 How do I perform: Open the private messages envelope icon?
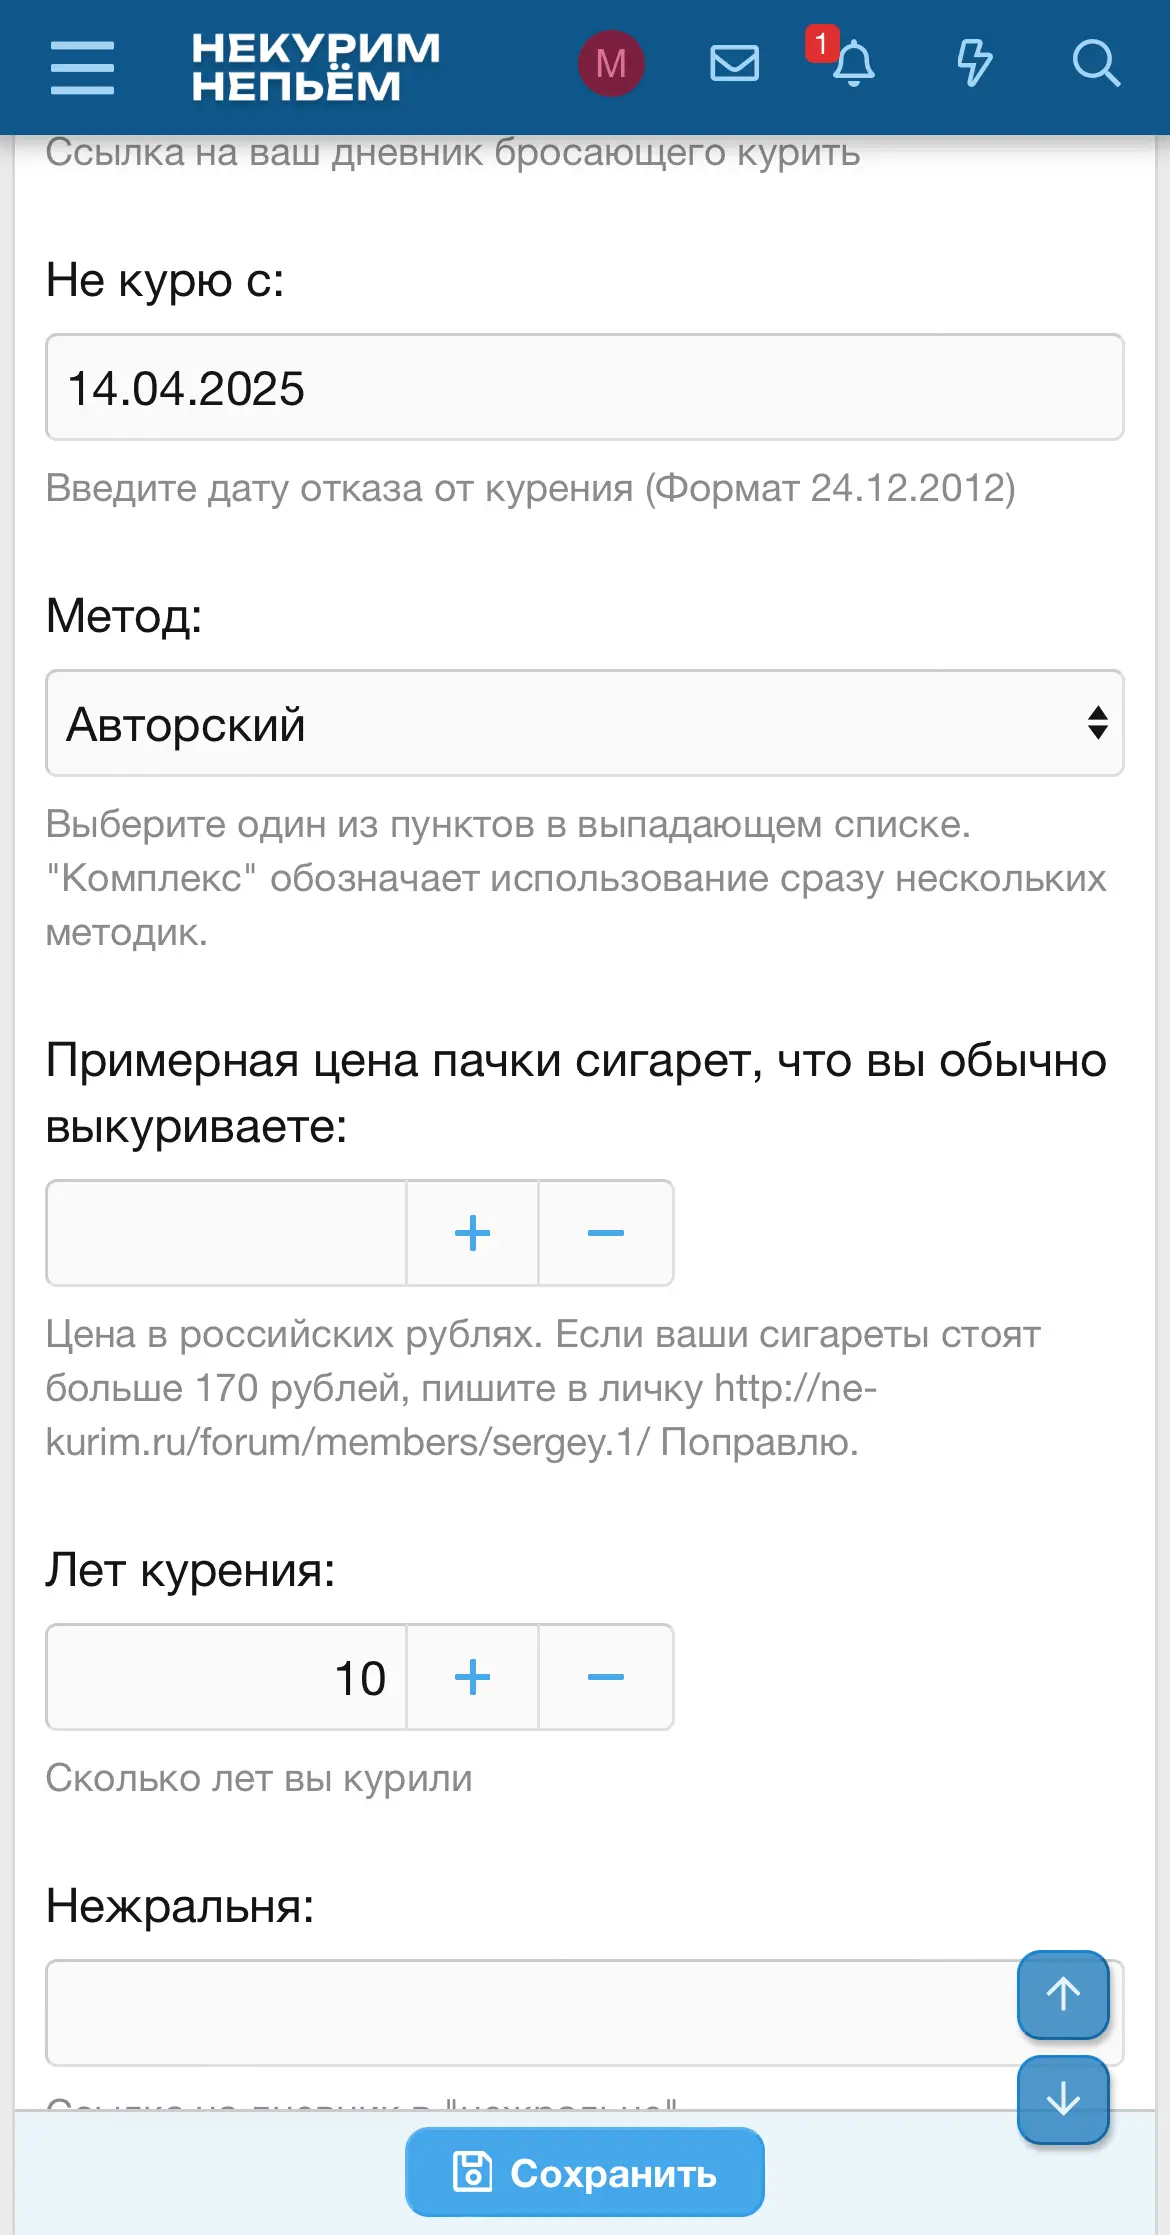(734, 64)
